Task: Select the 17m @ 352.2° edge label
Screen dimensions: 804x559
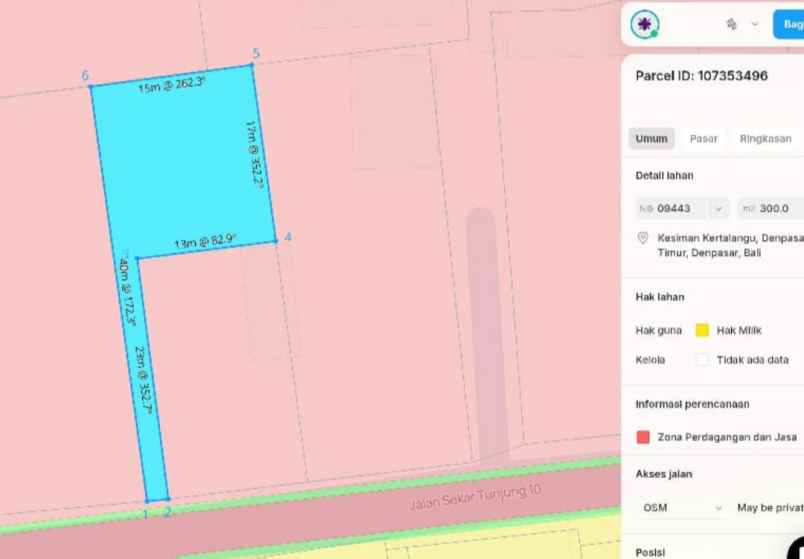Action: pyautogui.click(x=255, y=154)
